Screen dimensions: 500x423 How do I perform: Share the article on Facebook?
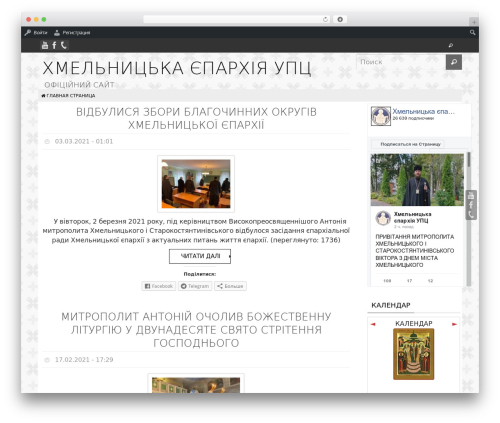pos(159,286)
